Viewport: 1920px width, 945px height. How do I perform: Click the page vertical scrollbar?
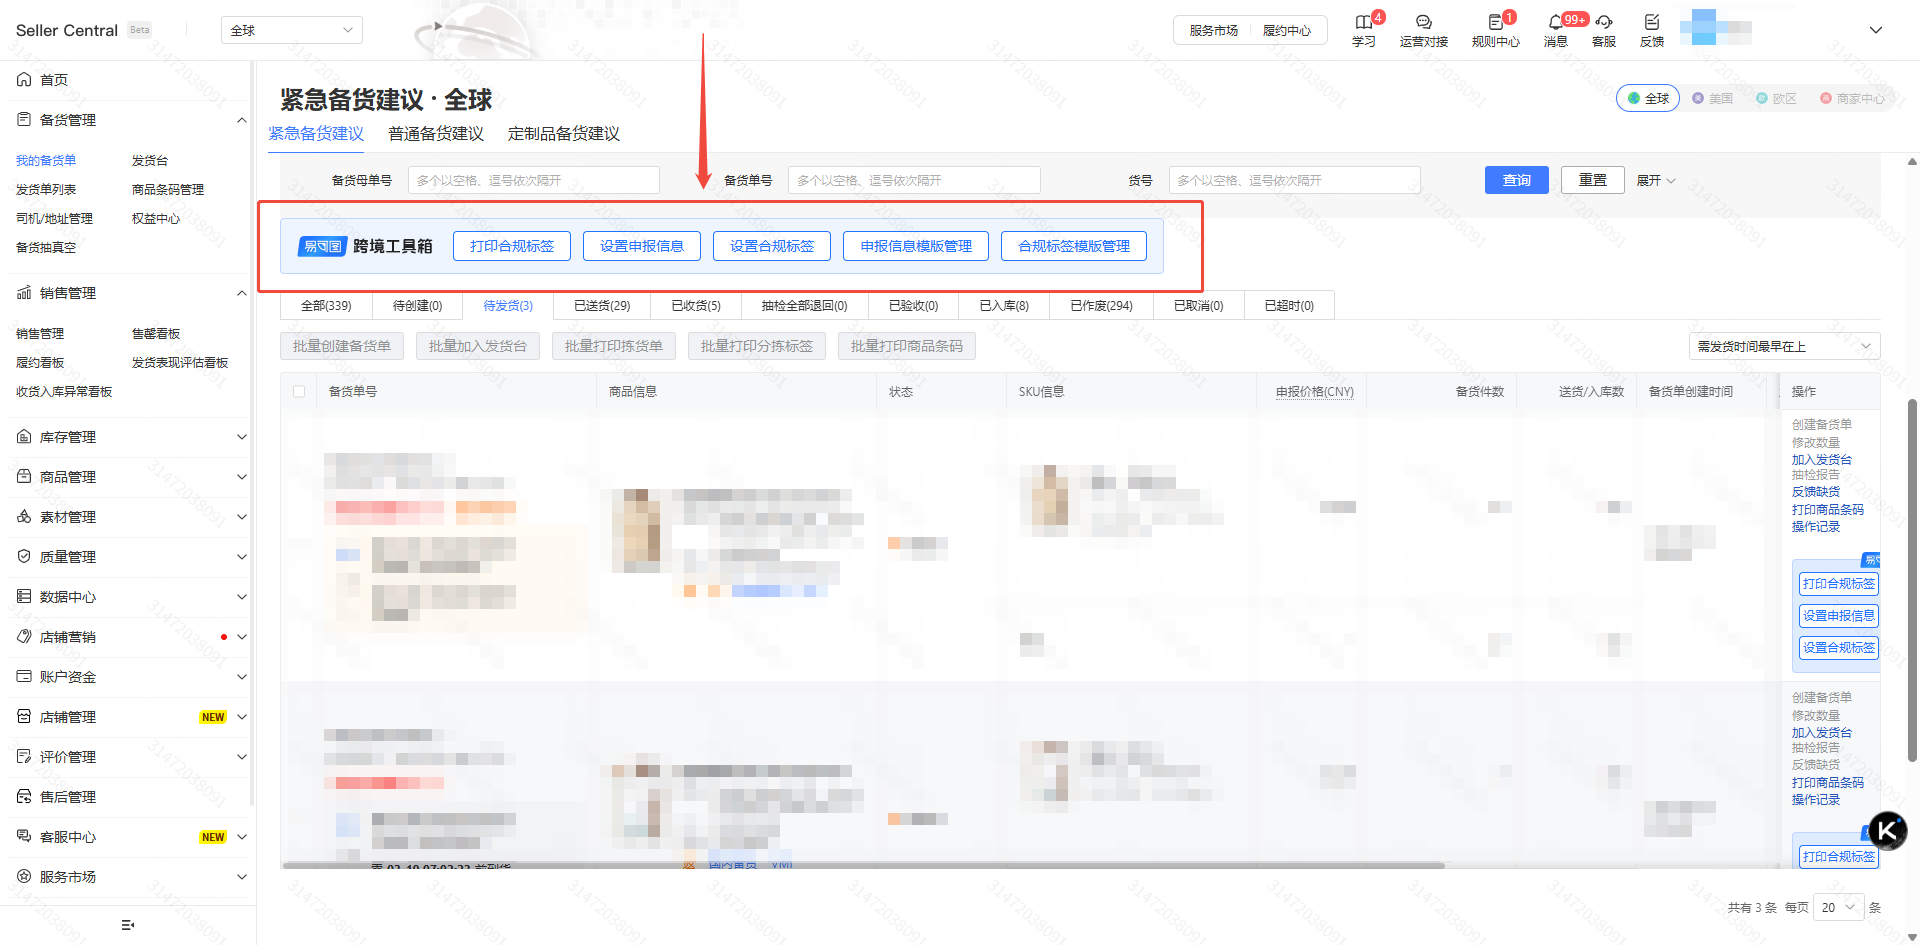(x=1912, y=580)
